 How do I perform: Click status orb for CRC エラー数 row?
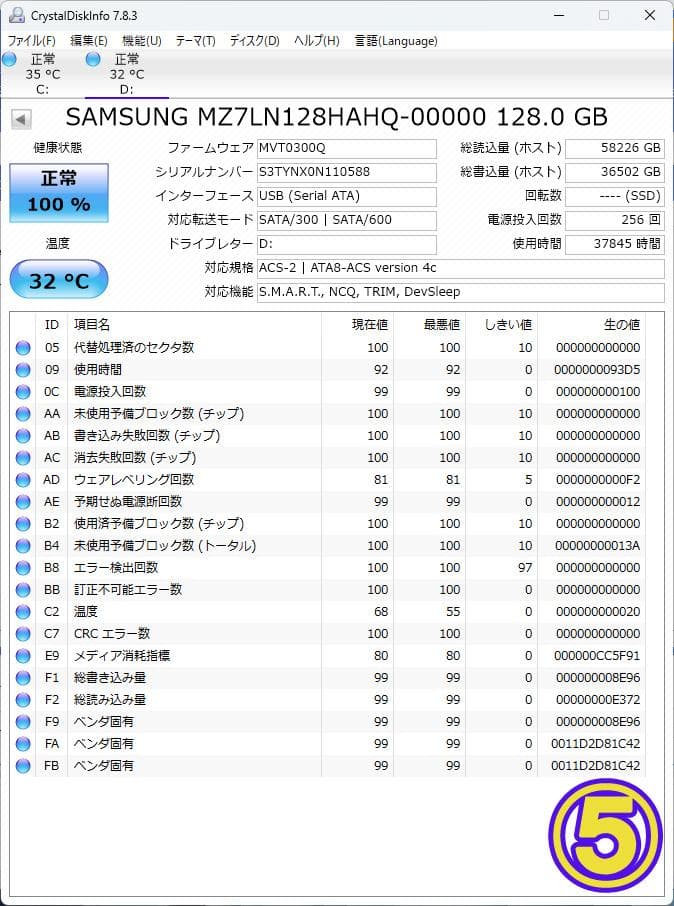point(23,634)
